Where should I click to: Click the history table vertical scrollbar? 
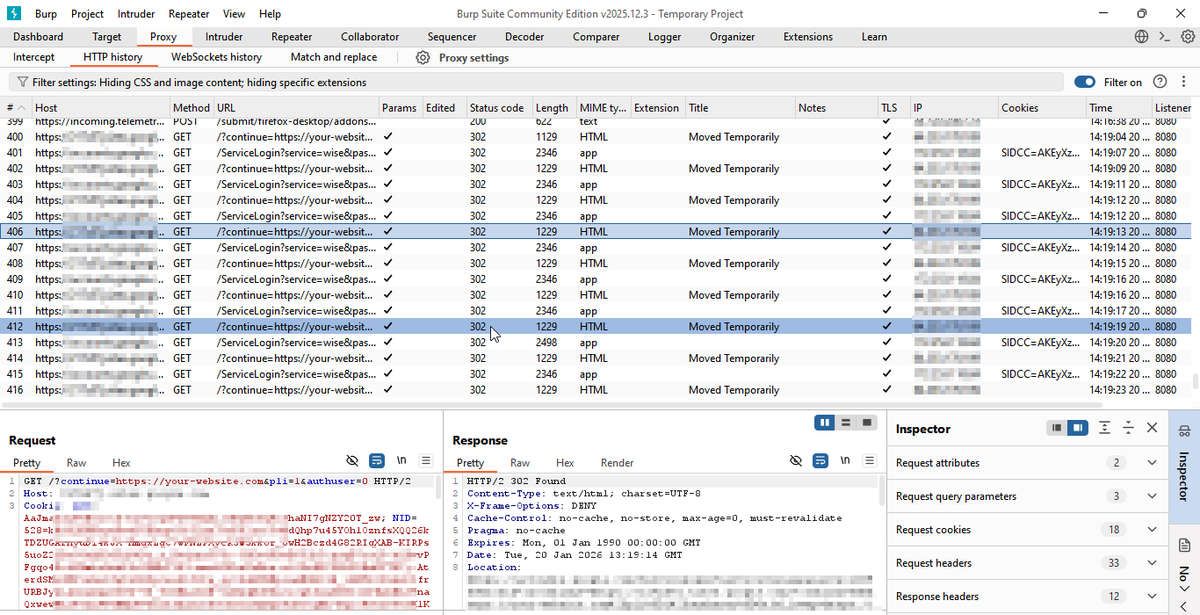[x=1195, y=383]
